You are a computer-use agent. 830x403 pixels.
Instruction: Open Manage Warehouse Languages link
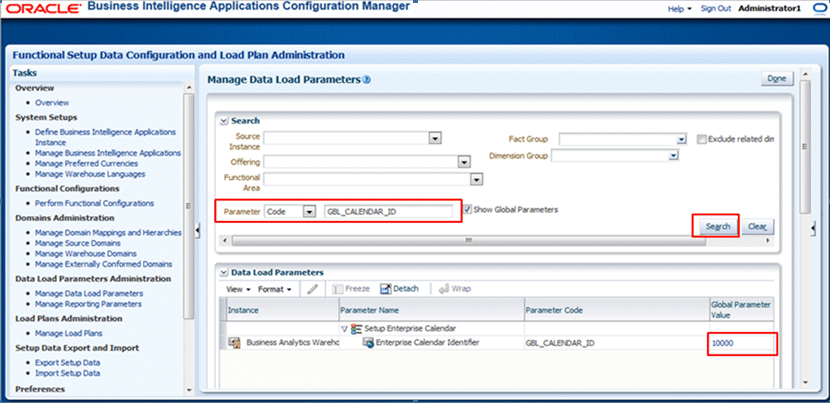(90, 174)
